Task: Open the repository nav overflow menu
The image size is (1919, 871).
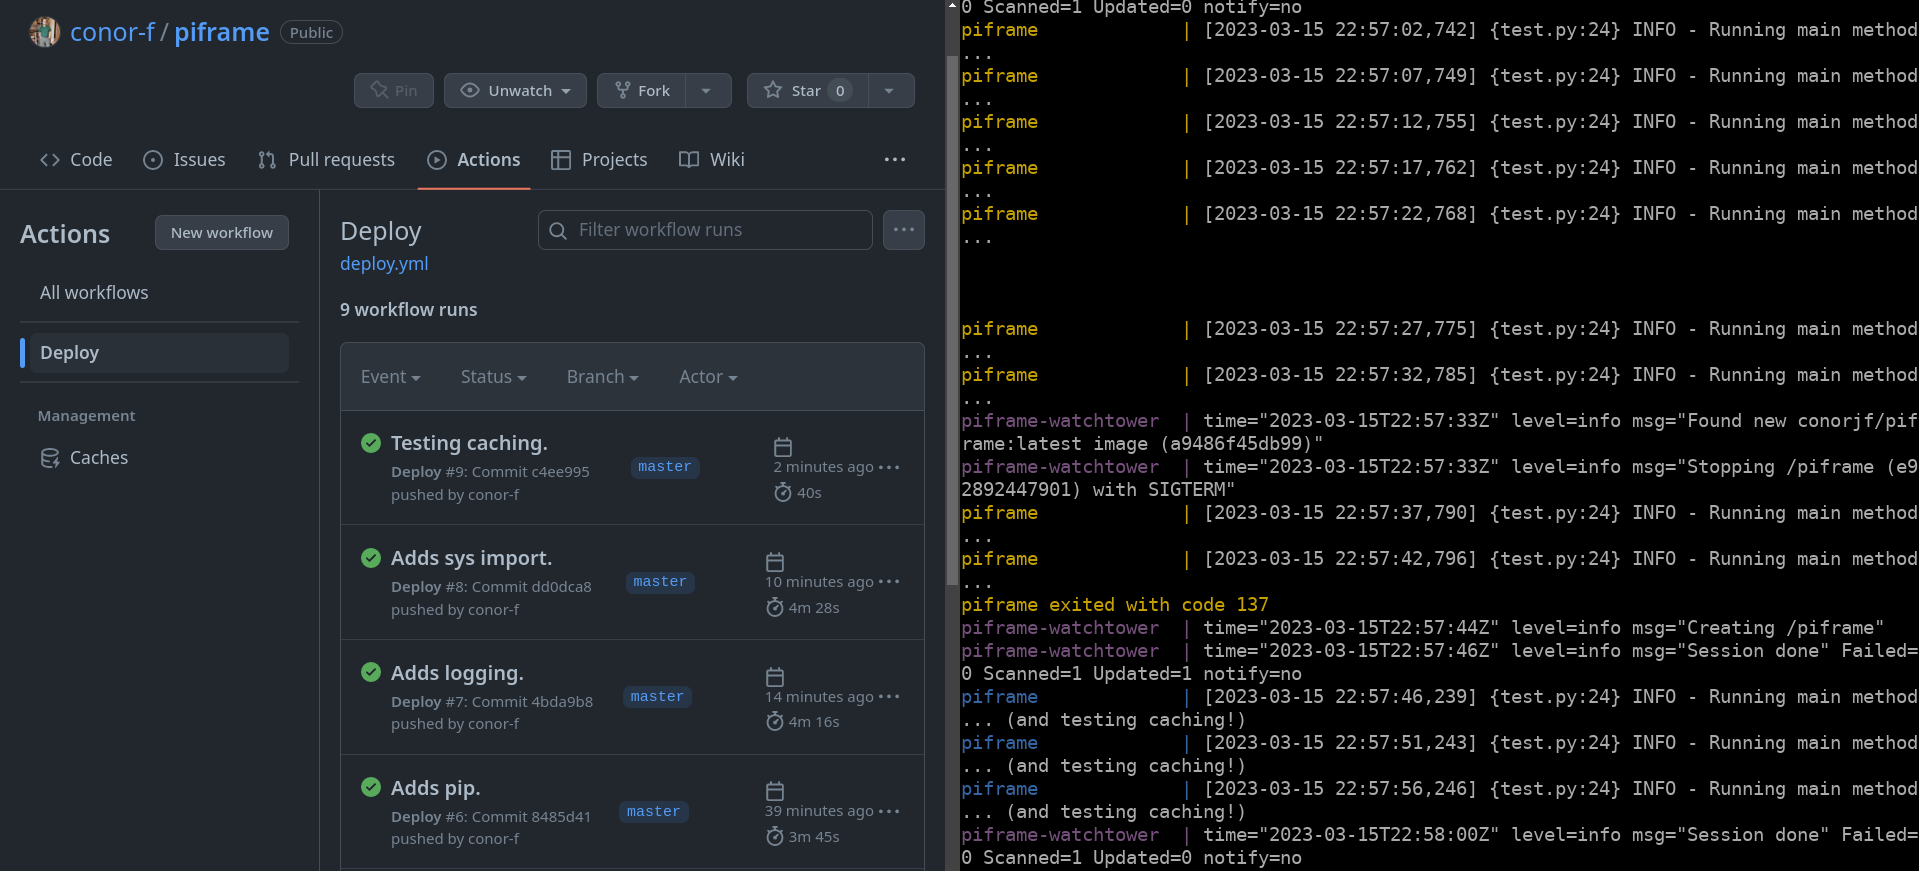Action: click(895, 160)
